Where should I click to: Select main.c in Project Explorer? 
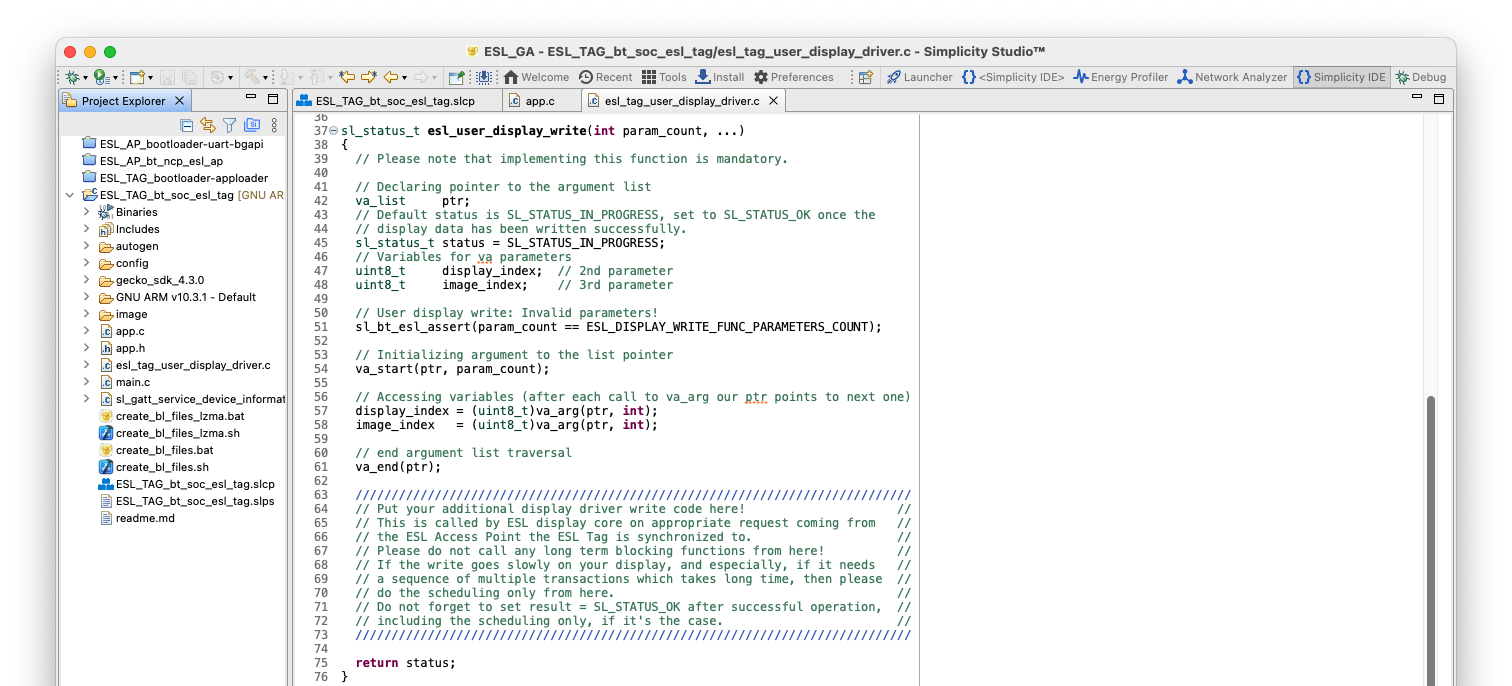(131, 382)
